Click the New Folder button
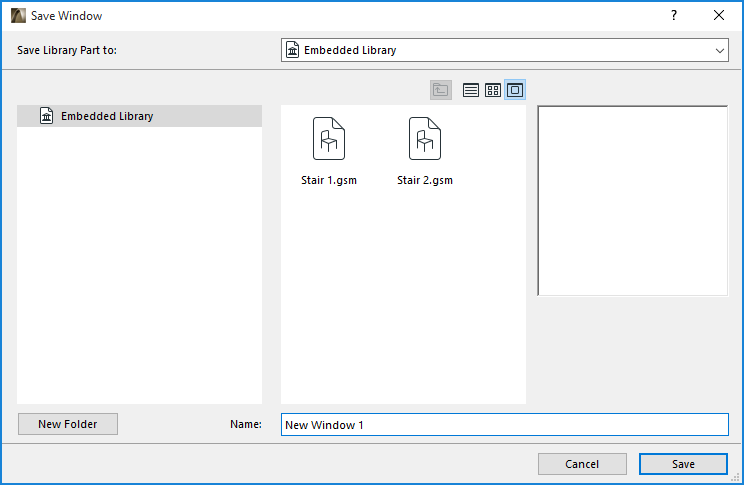 tap(68, 424)
